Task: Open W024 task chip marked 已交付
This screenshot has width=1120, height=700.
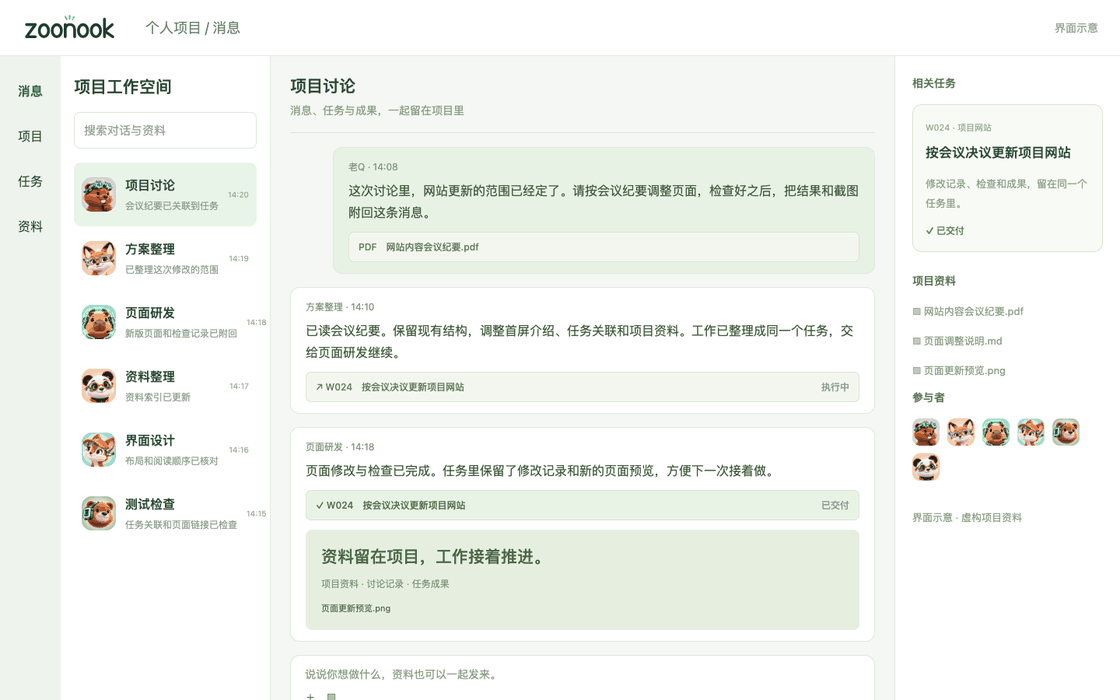Action: (x=582, y=505)
